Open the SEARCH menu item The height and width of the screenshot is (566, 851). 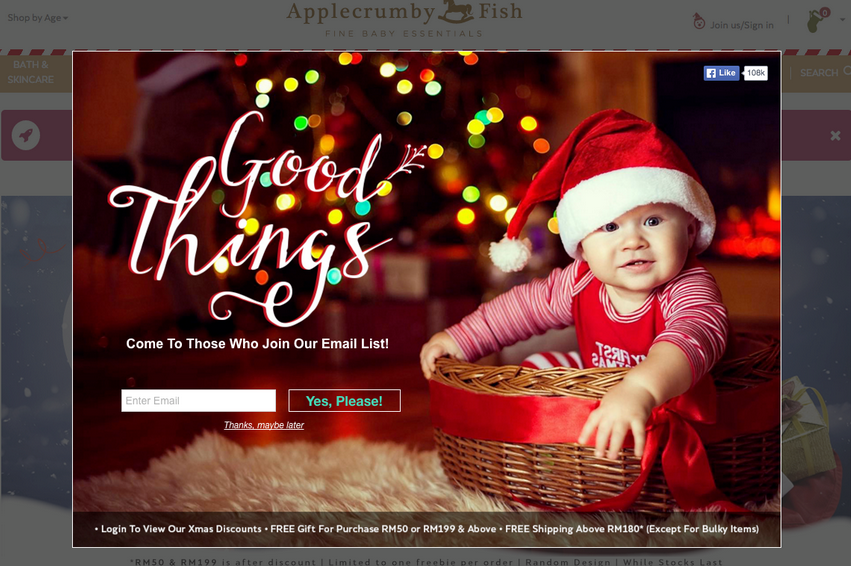pos(819,72)
